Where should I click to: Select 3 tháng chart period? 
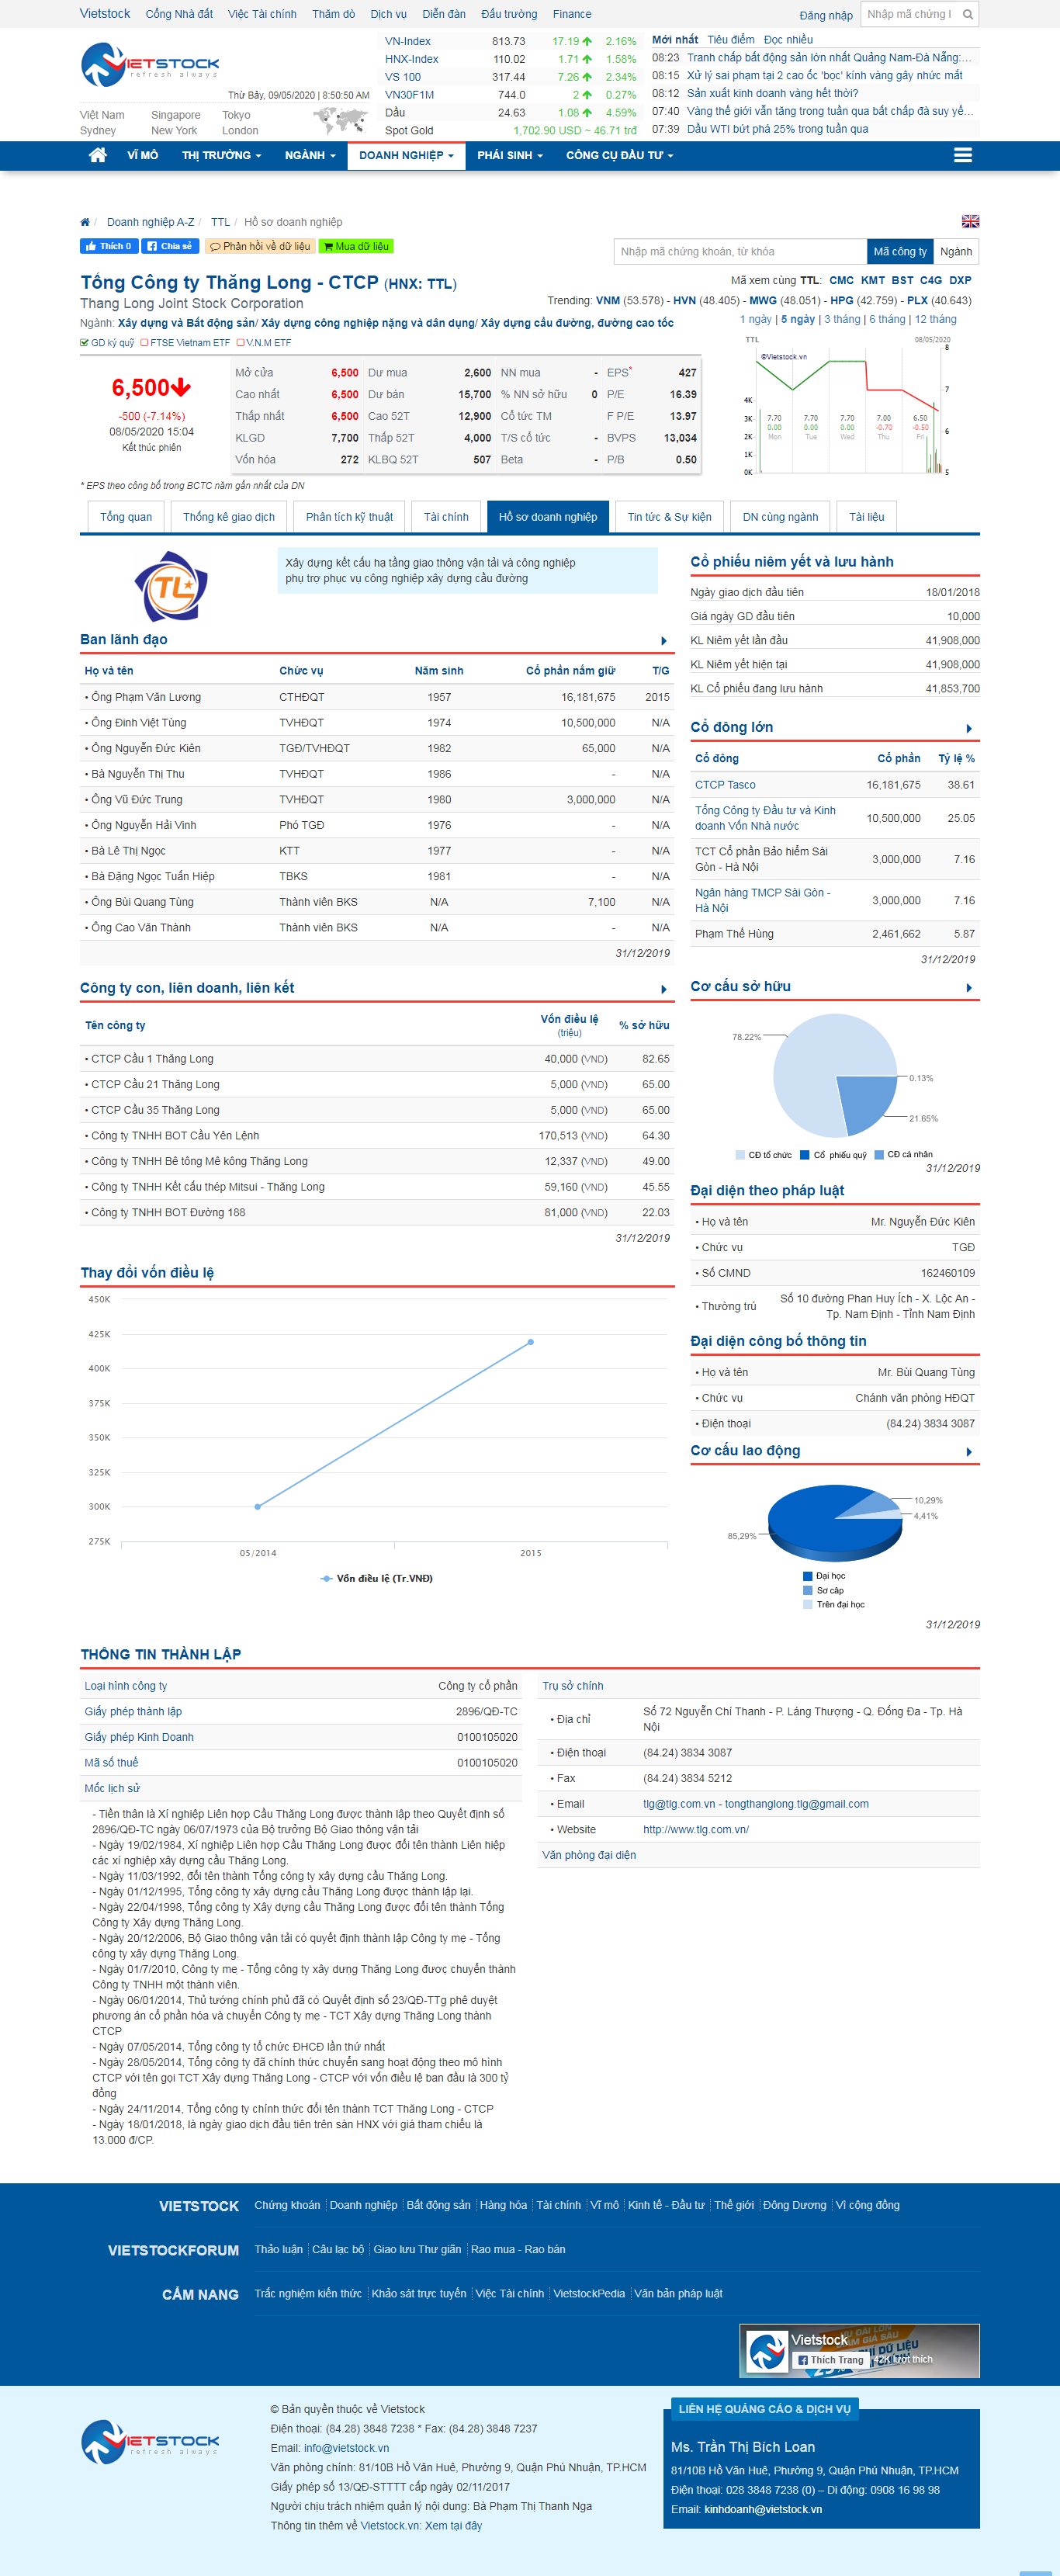(842, 319)
